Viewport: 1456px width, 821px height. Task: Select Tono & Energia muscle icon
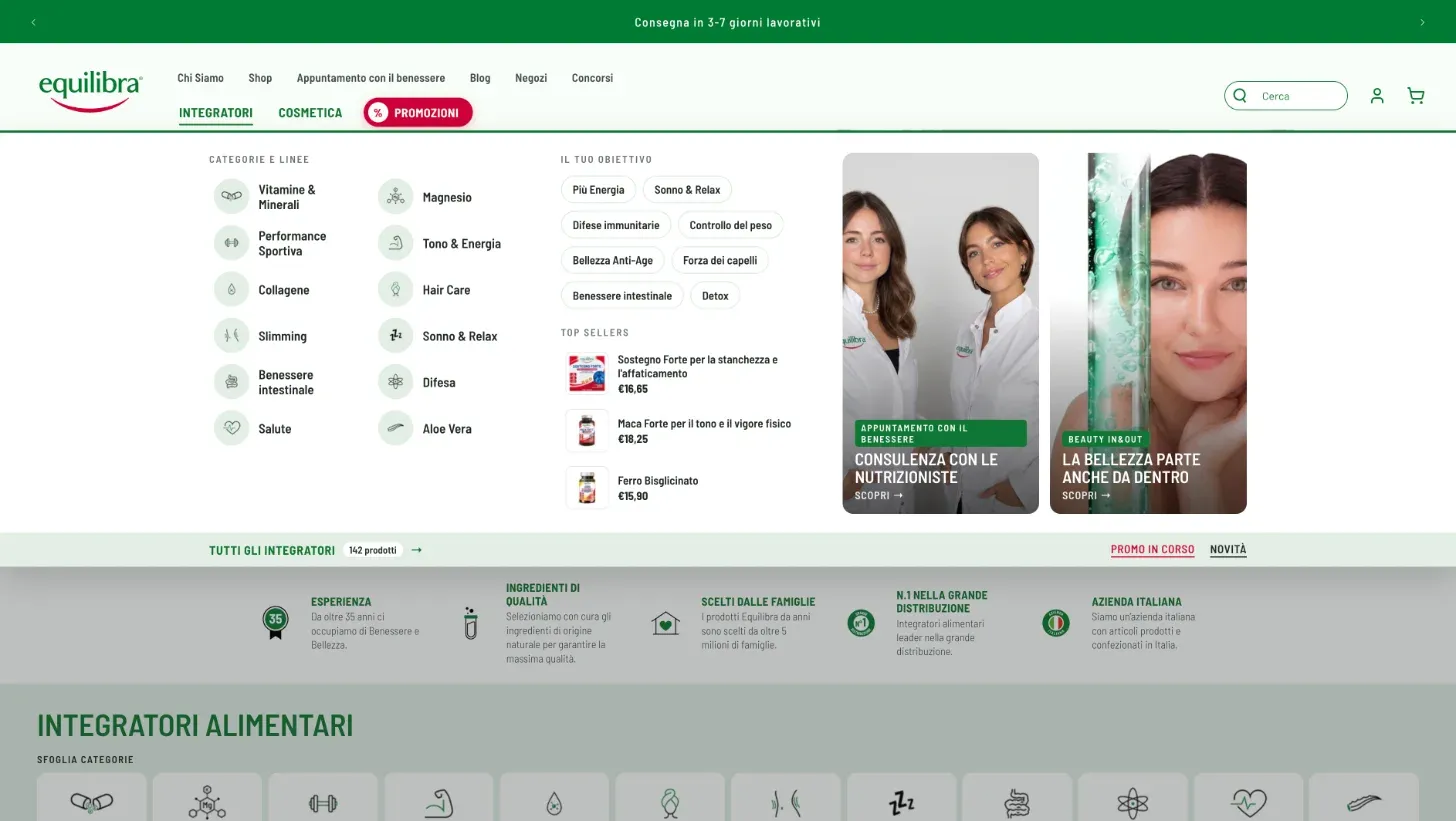click(x=395, y=243)
